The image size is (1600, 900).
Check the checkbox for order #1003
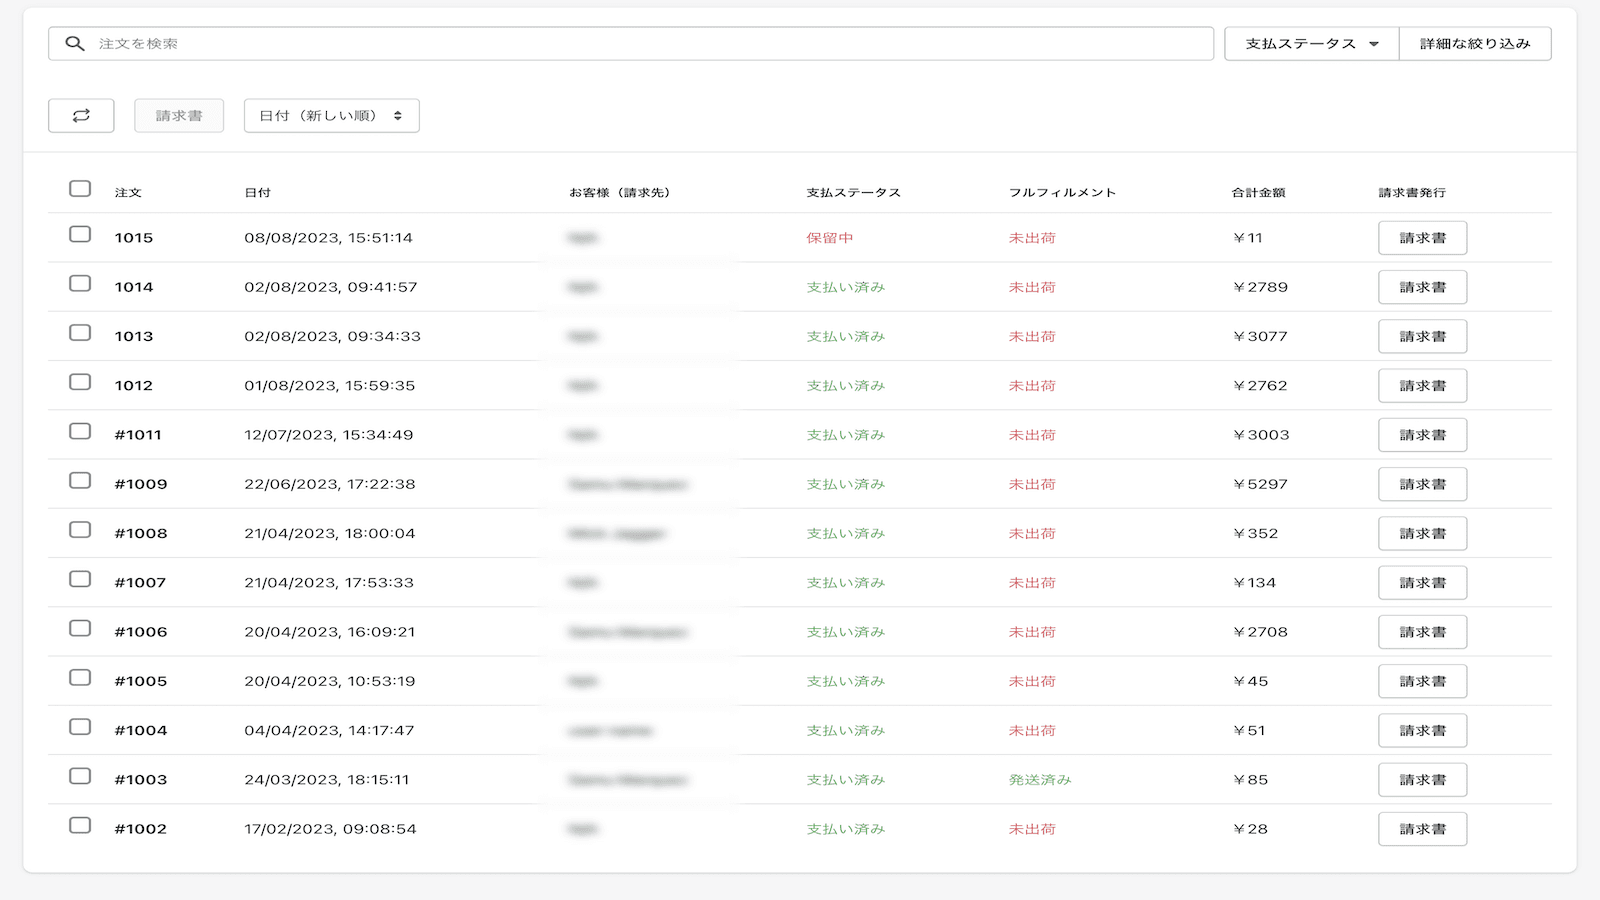(x=80, y=779)
